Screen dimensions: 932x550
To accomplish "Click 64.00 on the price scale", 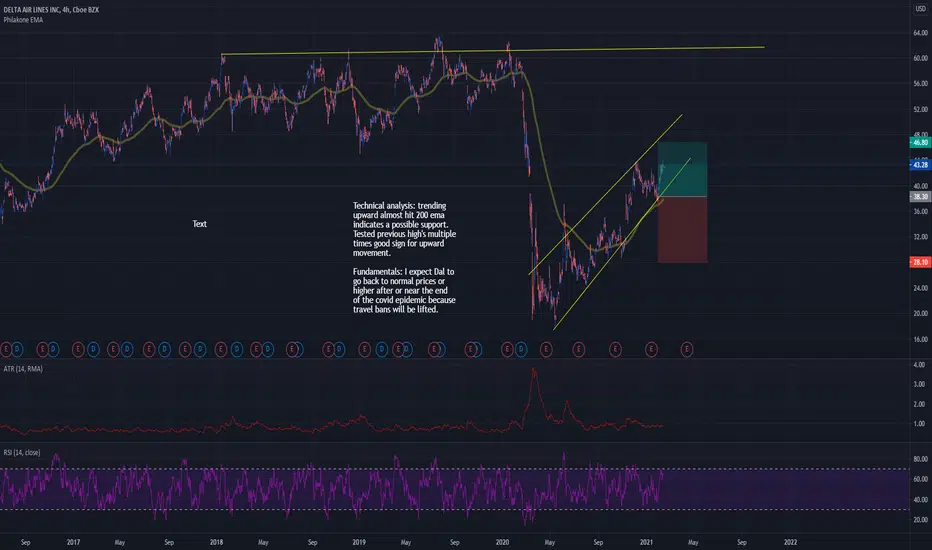I will pos(920,33).
